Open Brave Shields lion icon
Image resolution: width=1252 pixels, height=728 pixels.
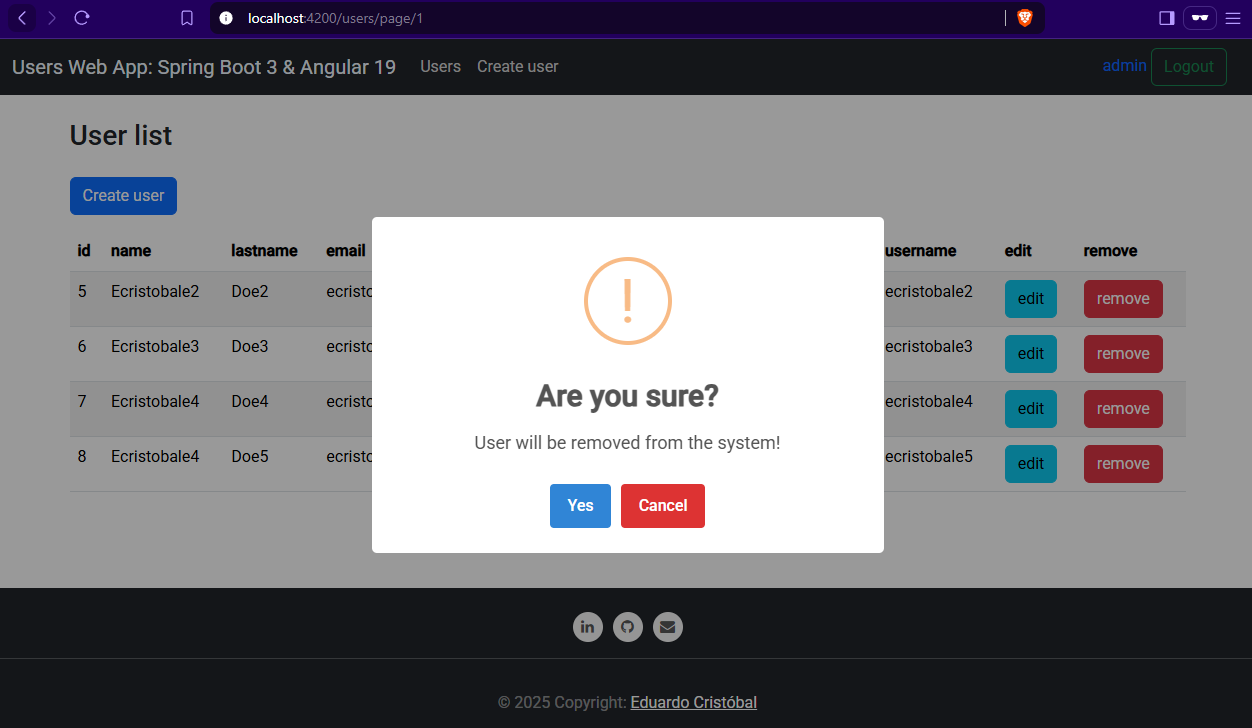click(1024, 18)
